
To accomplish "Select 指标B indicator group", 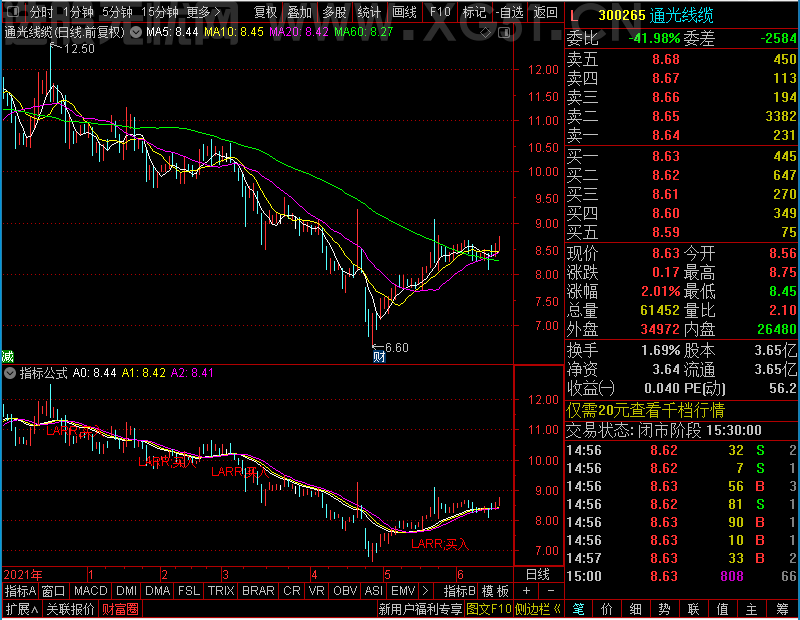I will click(460, 591).
